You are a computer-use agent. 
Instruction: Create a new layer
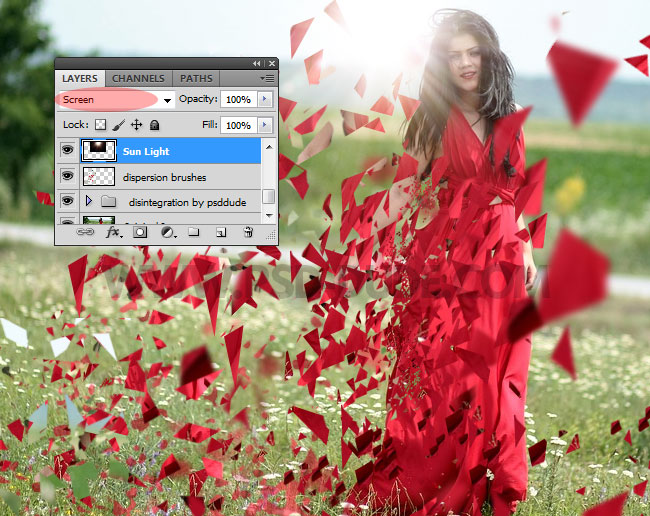click(x=221, y=233)
